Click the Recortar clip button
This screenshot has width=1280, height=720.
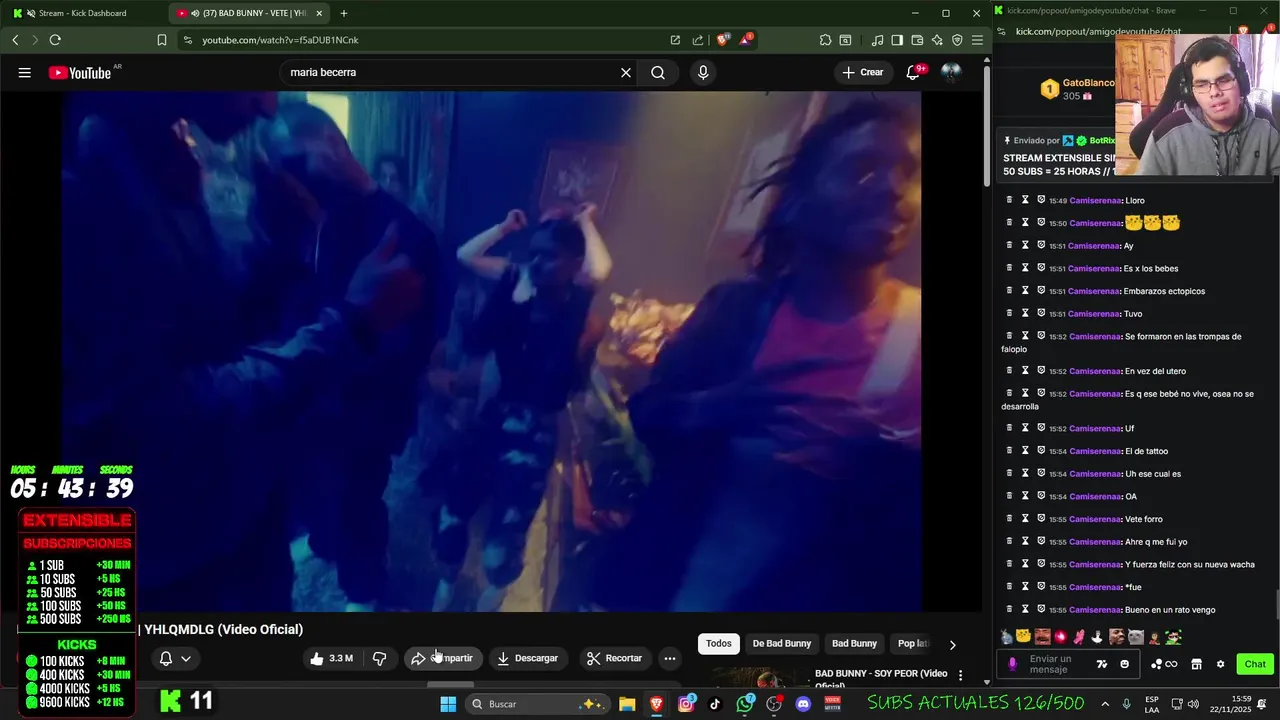tap(614, 658)
